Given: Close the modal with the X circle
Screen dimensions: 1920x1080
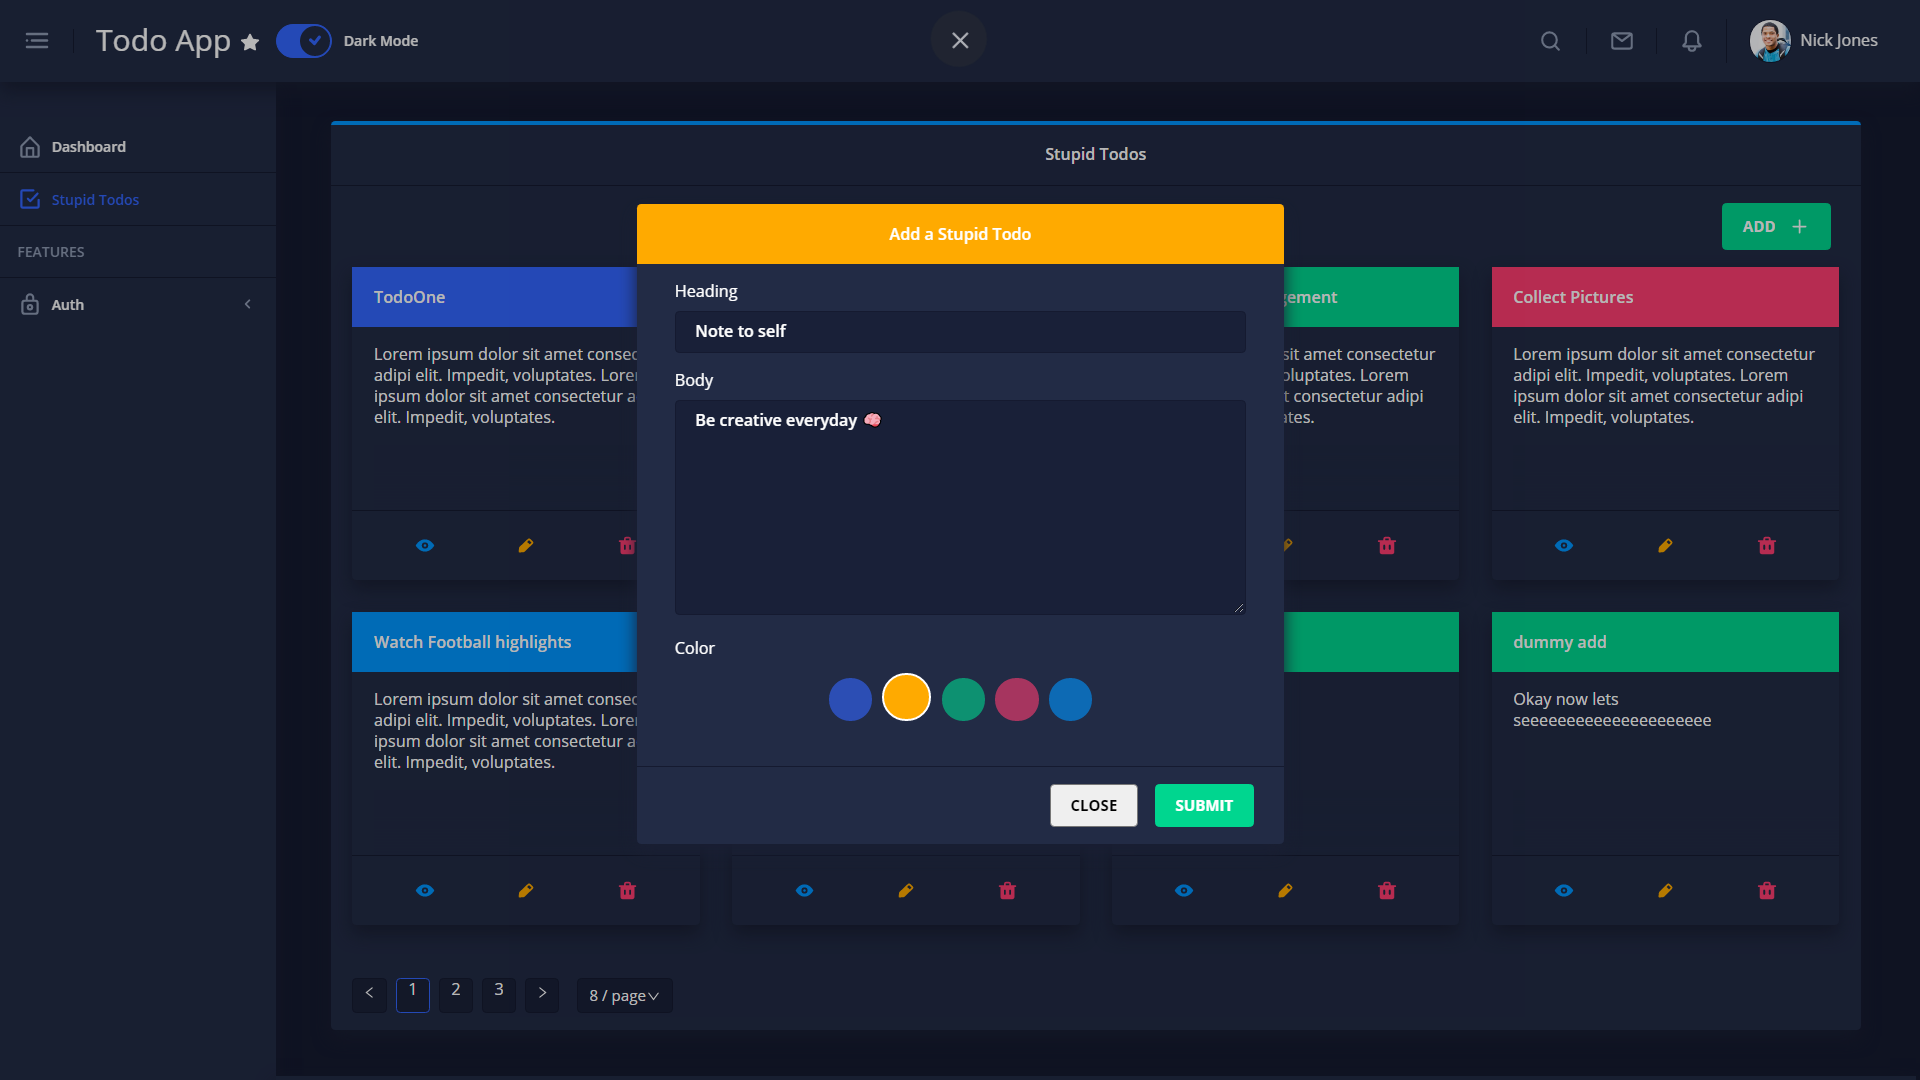Looking at the screenshot, I should pyautogui.click(x=959, y=40).
